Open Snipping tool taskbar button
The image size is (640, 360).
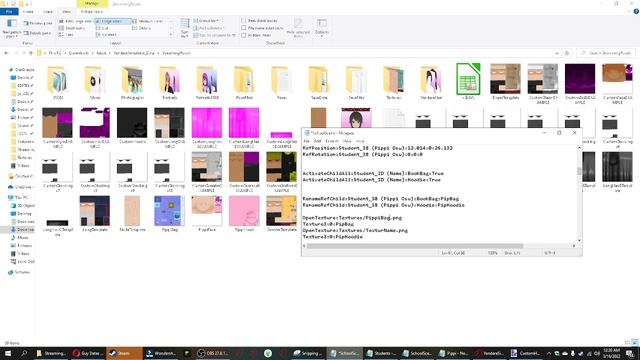coord(308,353)
